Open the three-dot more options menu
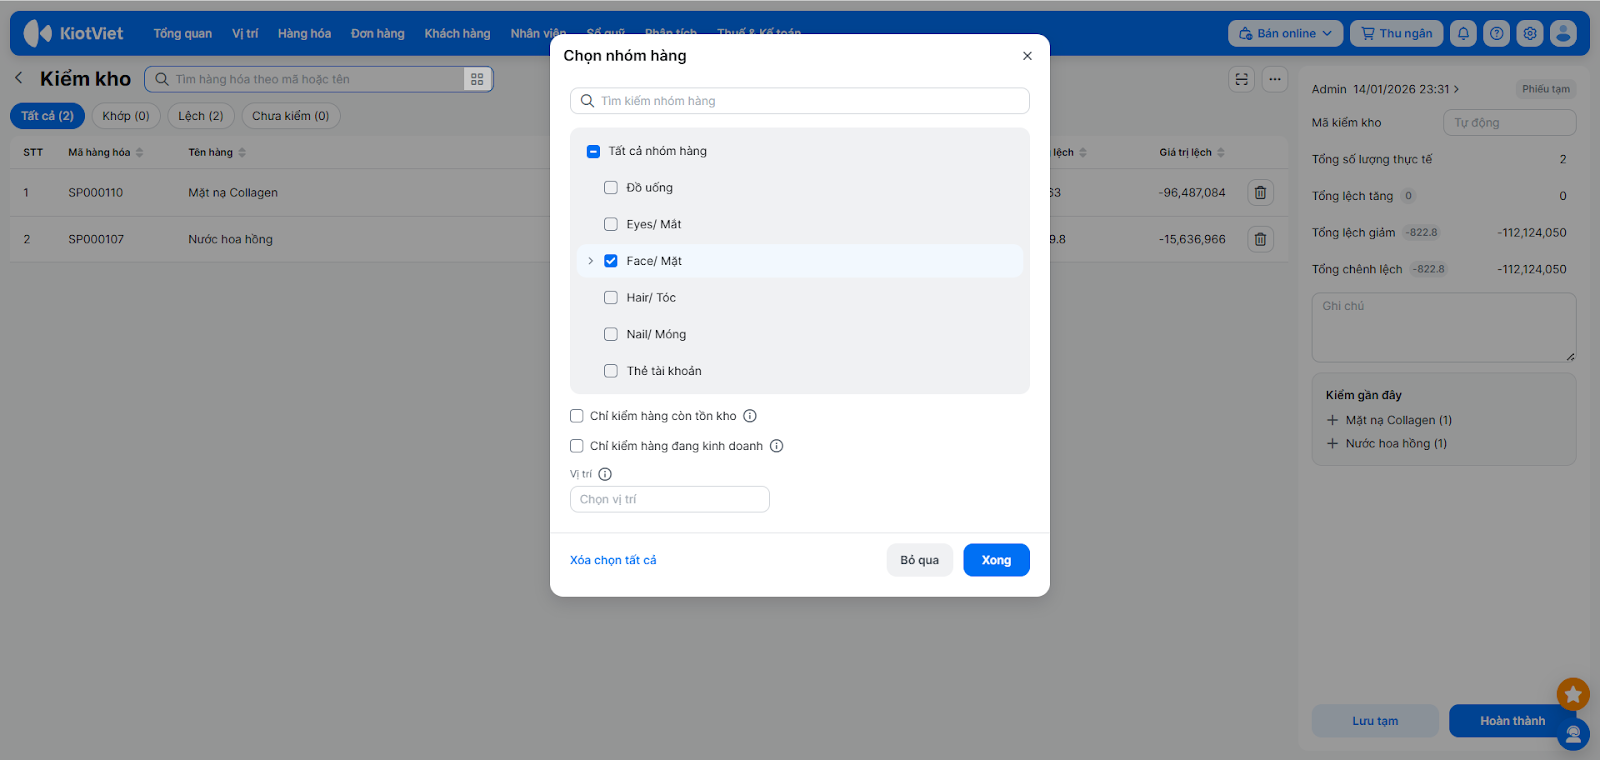1600x760 pixels. coord(1274,79)
